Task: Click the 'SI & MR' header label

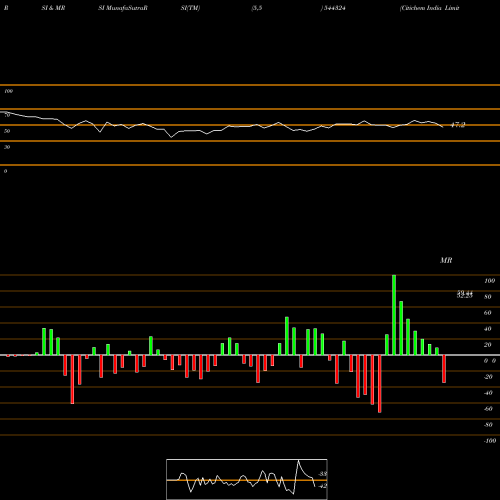Action: pos(53,8)
